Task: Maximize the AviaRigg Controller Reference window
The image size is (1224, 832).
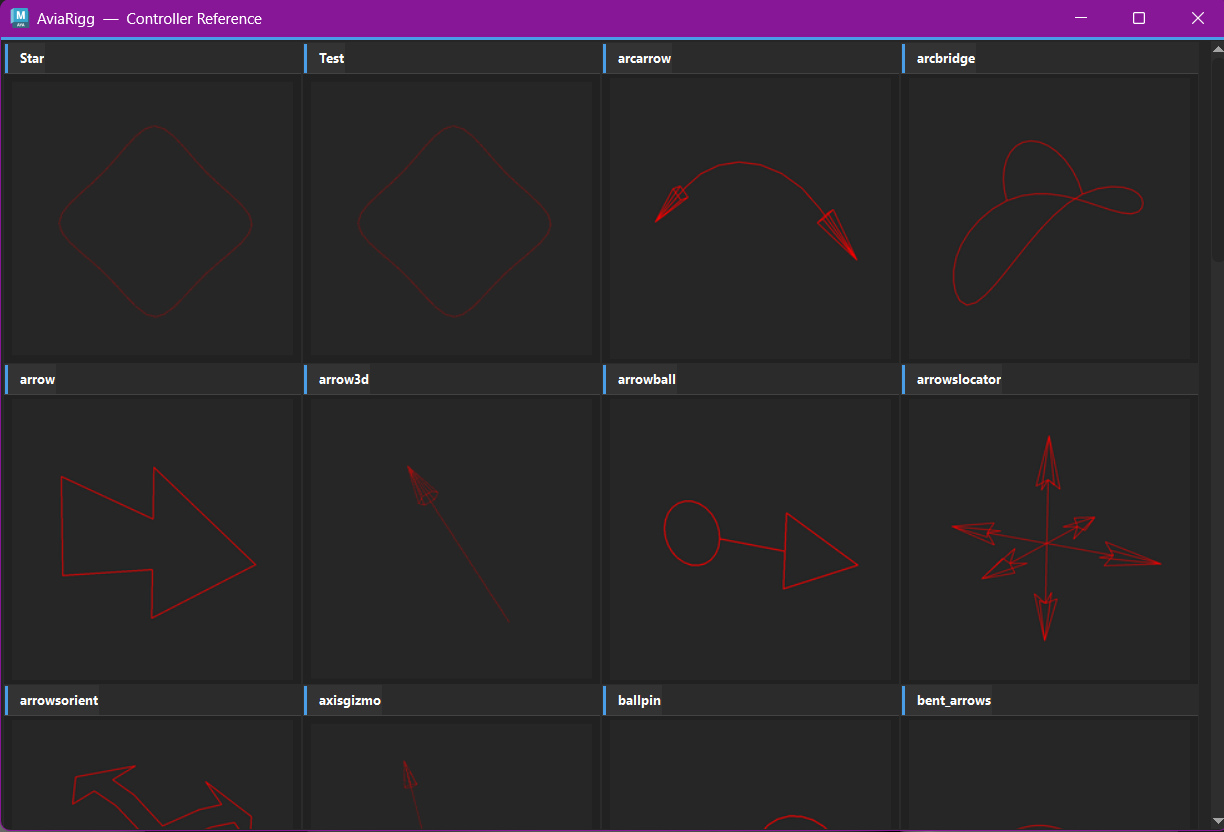Action: click(x=1138, y=18)
